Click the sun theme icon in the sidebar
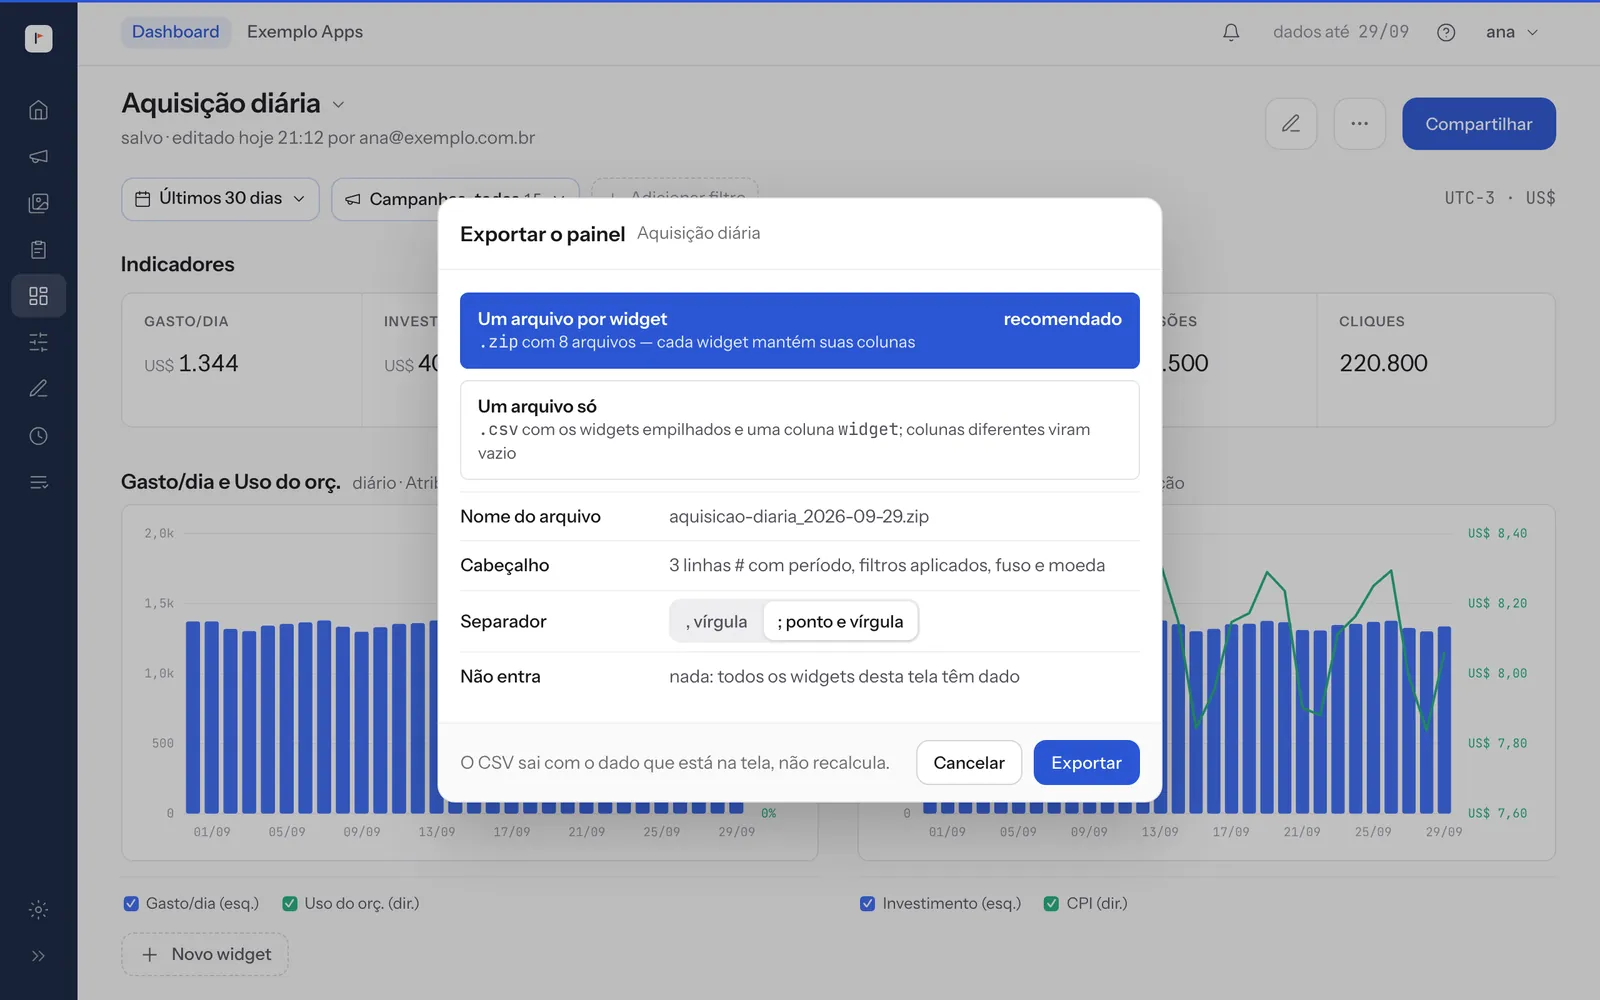This screenshot has height=1000, width=1600. click(x=38, y=910)
